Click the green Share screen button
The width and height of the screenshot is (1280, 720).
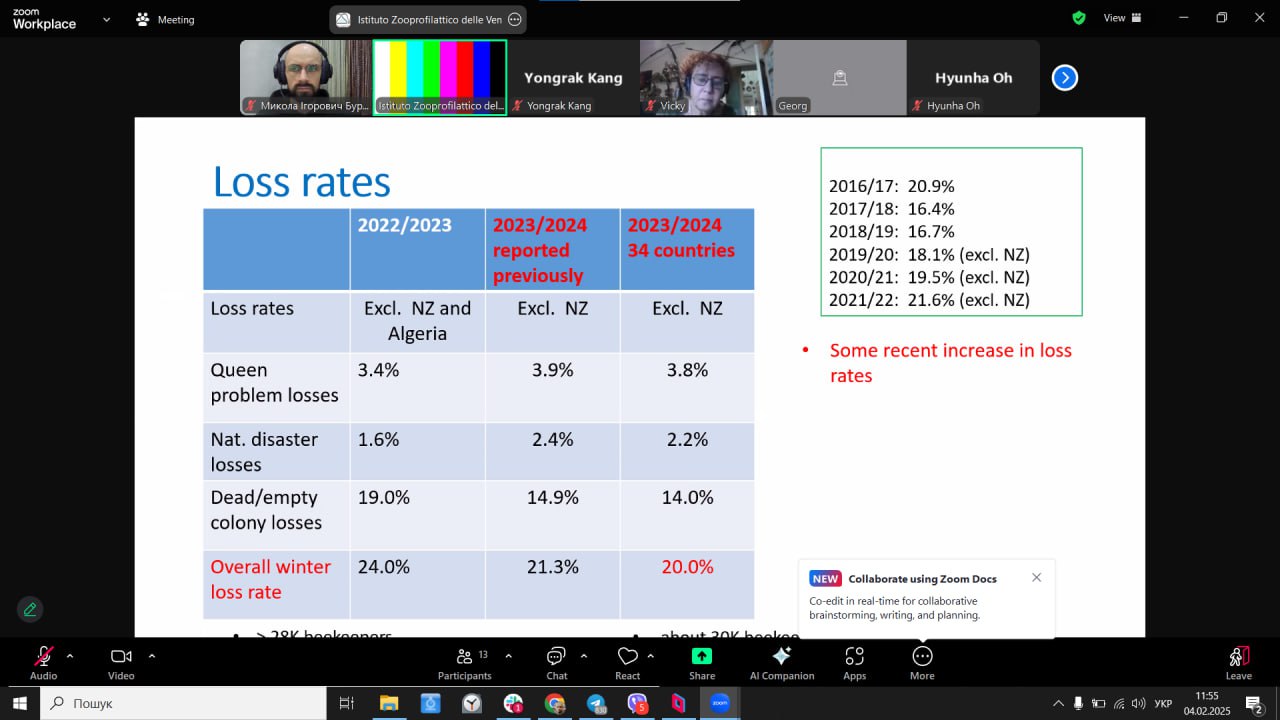click(x=702, y=662)
